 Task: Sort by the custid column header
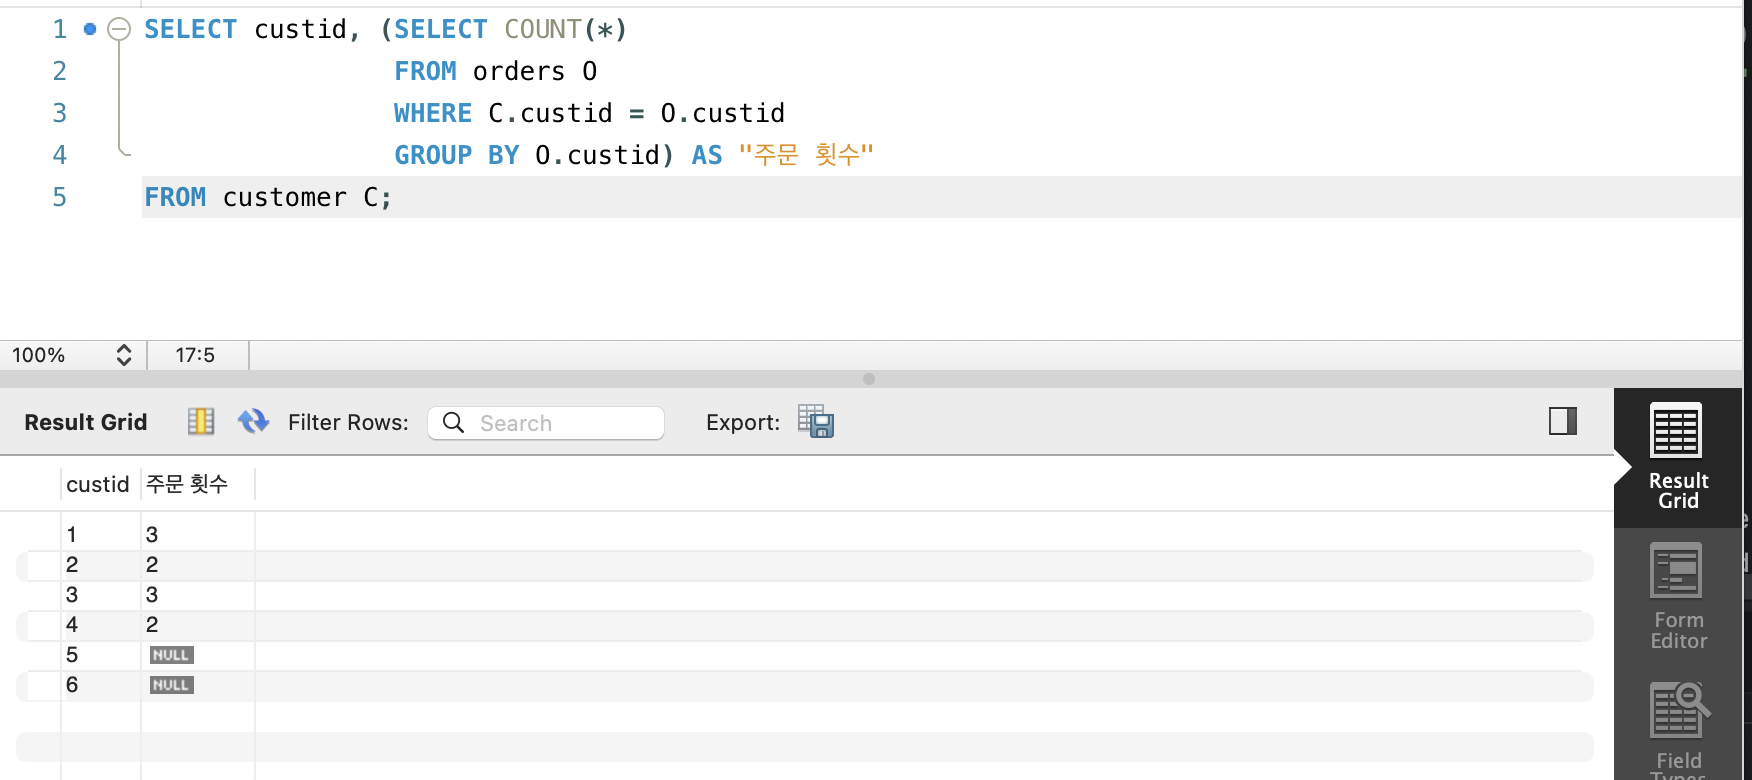98,484
